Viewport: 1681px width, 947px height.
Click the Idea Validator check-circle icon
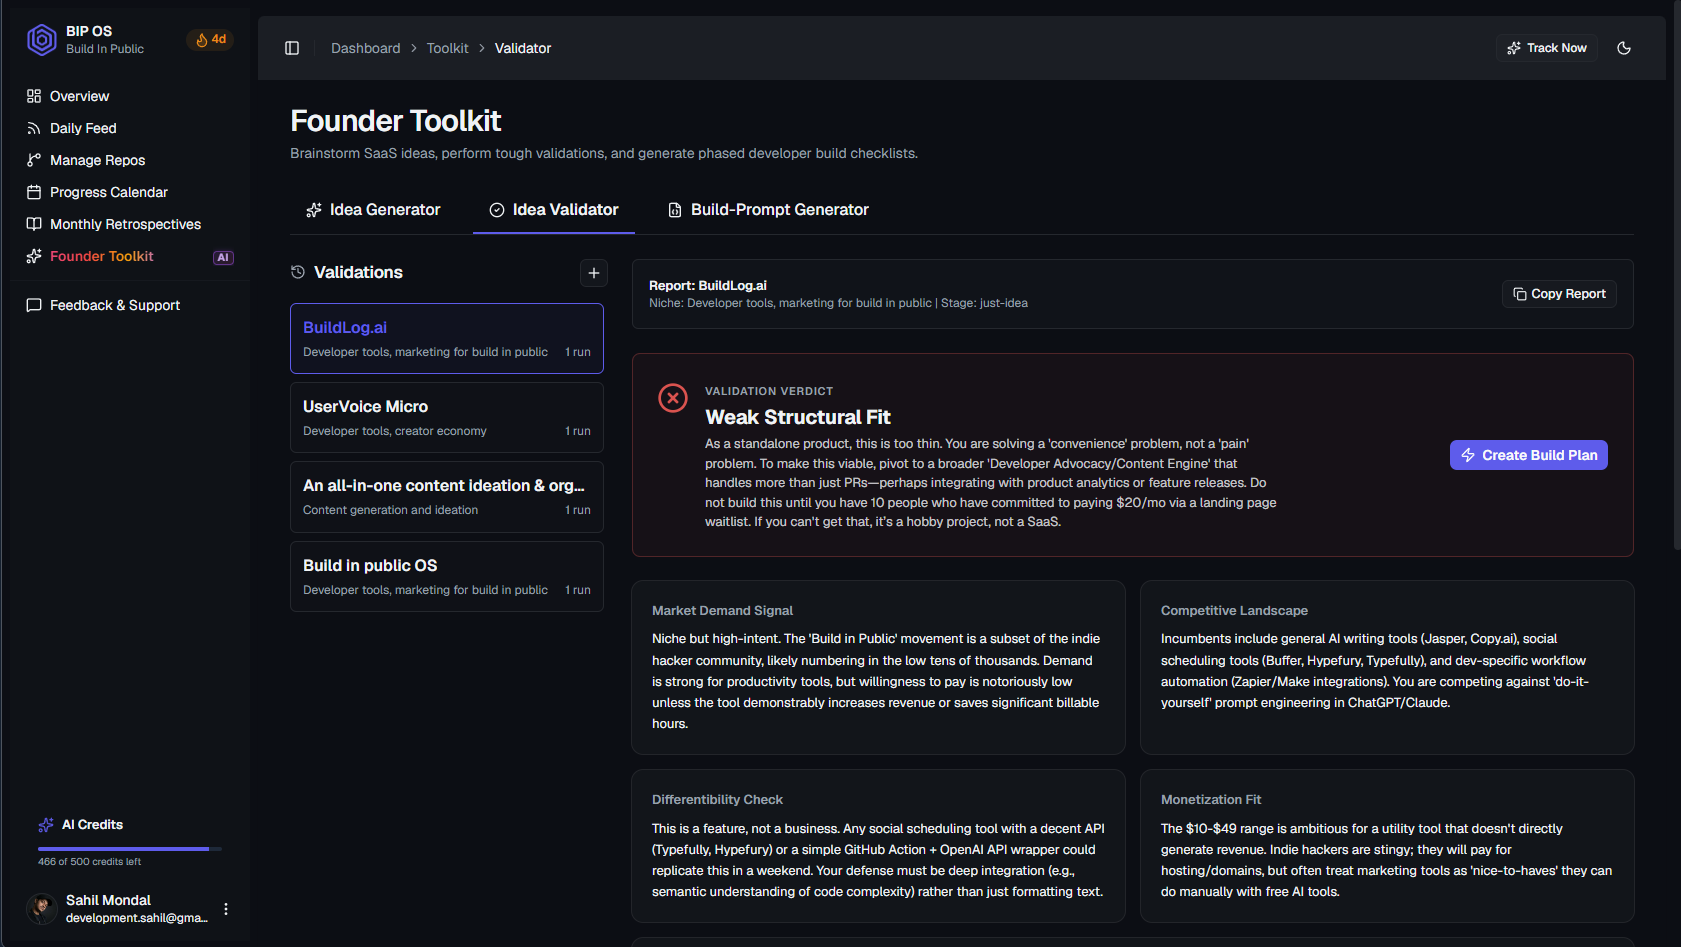(497, 210)
